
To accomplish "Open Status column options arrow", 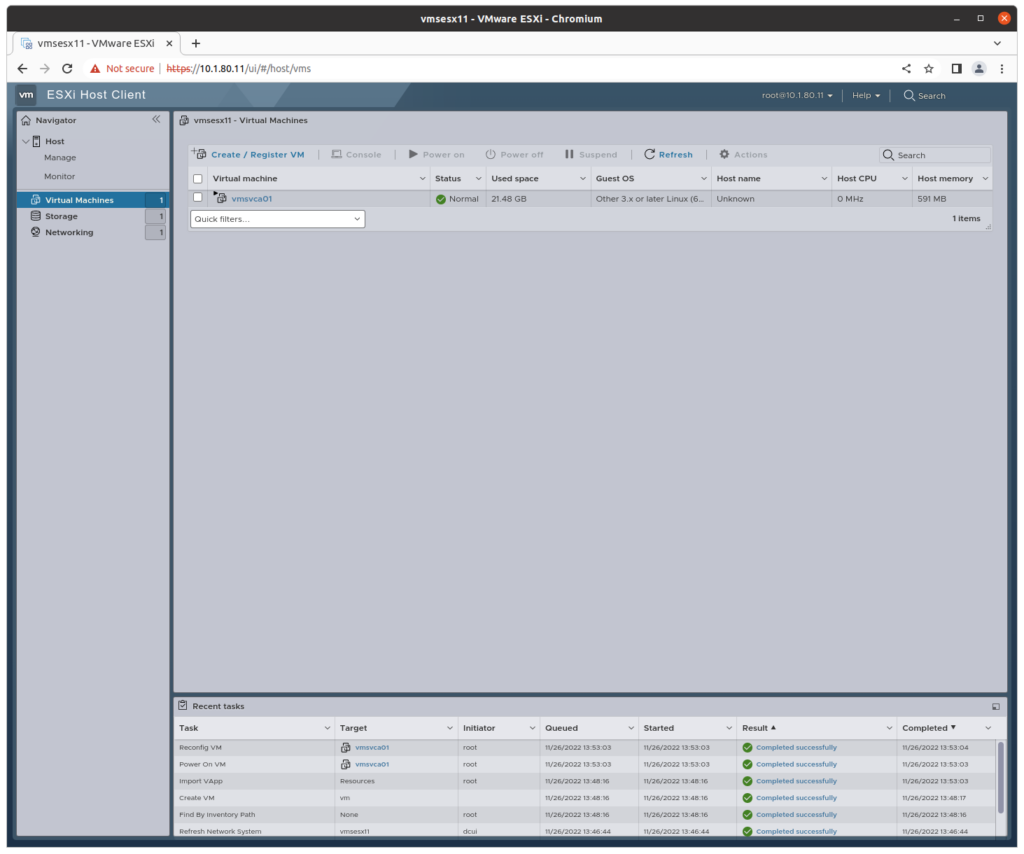I will [x=478, y=179].
